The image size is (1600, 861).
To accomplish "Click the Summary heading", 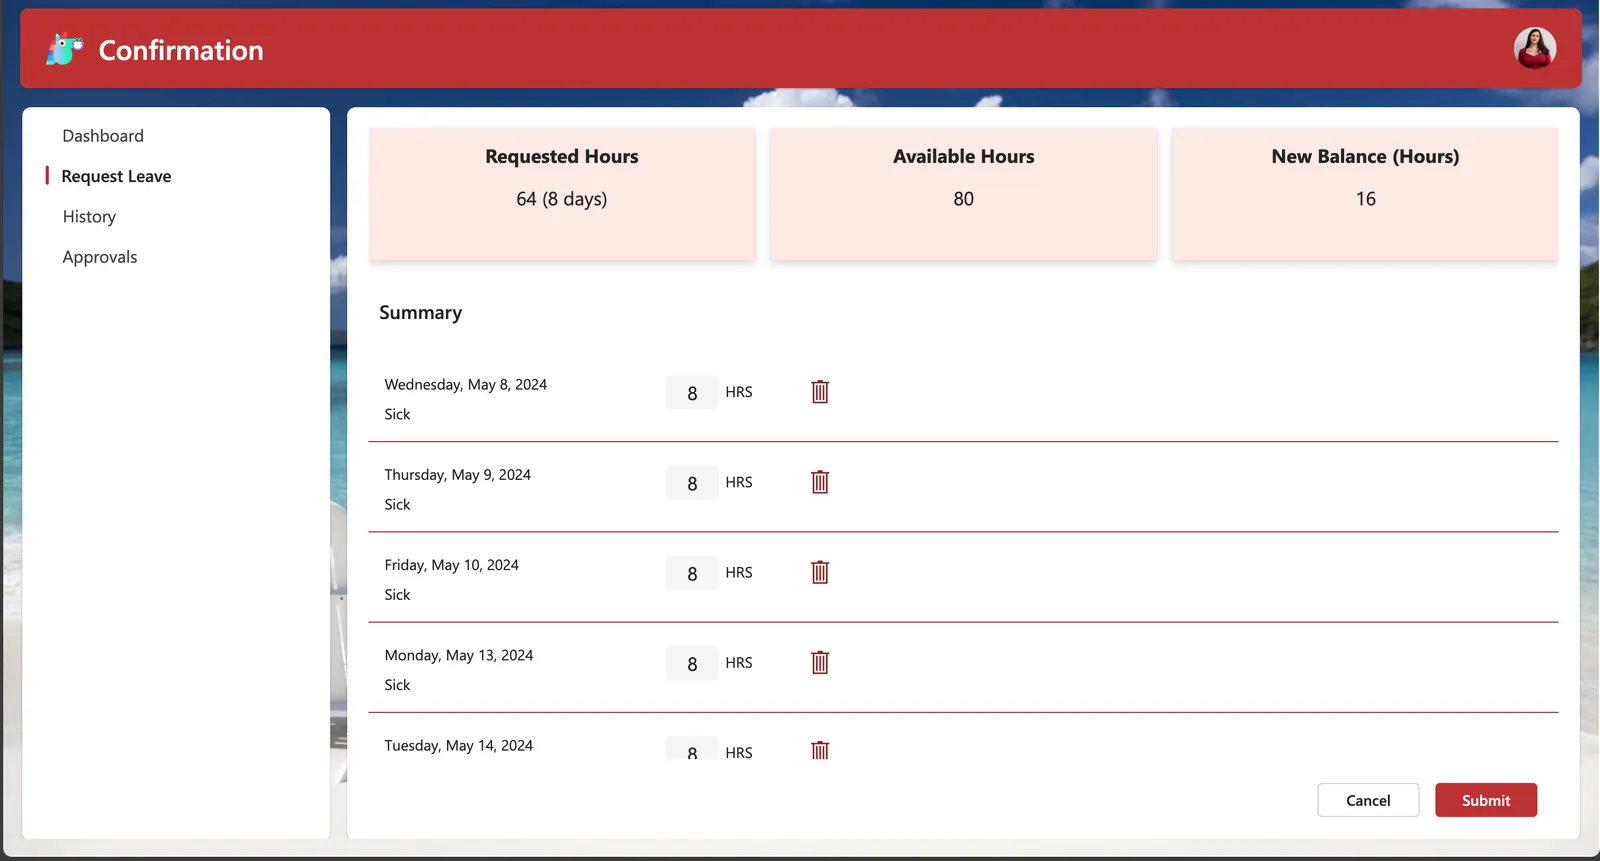I will click(421, 313).
